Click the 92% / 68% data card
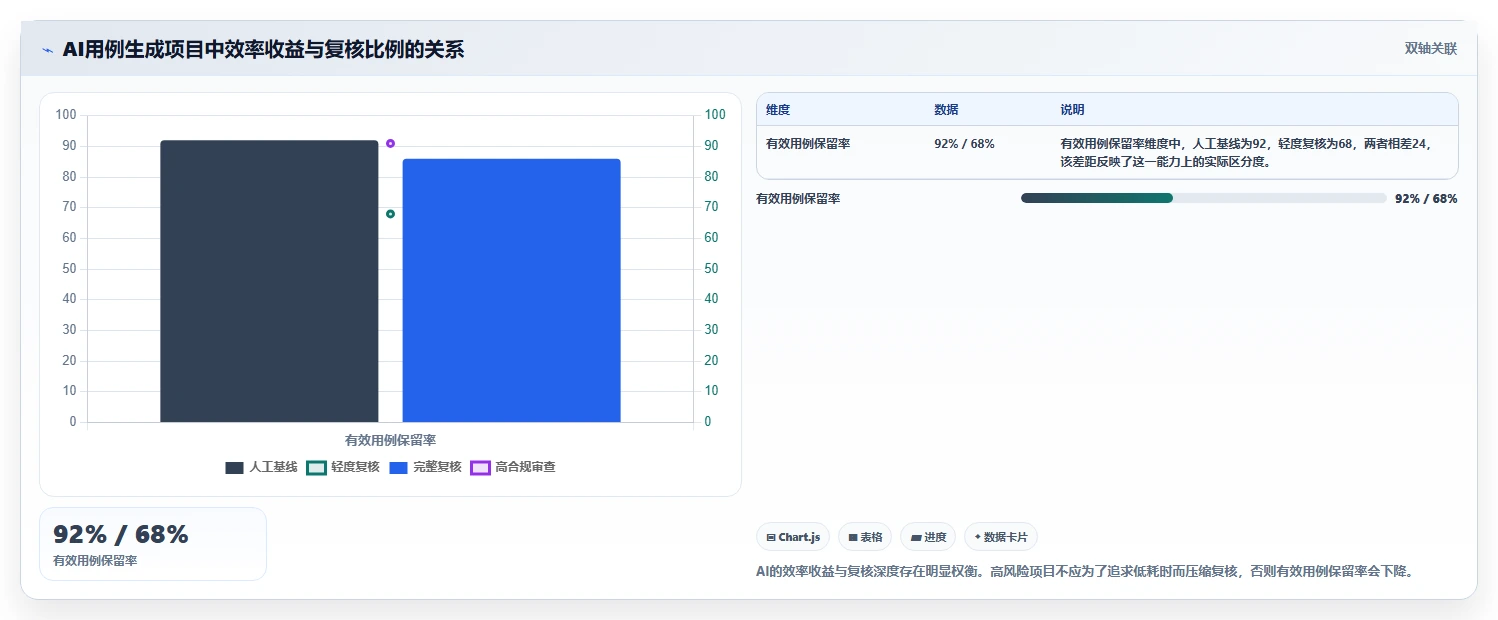Image resolution: width=1498 pixels, height=620 pixels. pyautogui.click(x=153, y=544)
